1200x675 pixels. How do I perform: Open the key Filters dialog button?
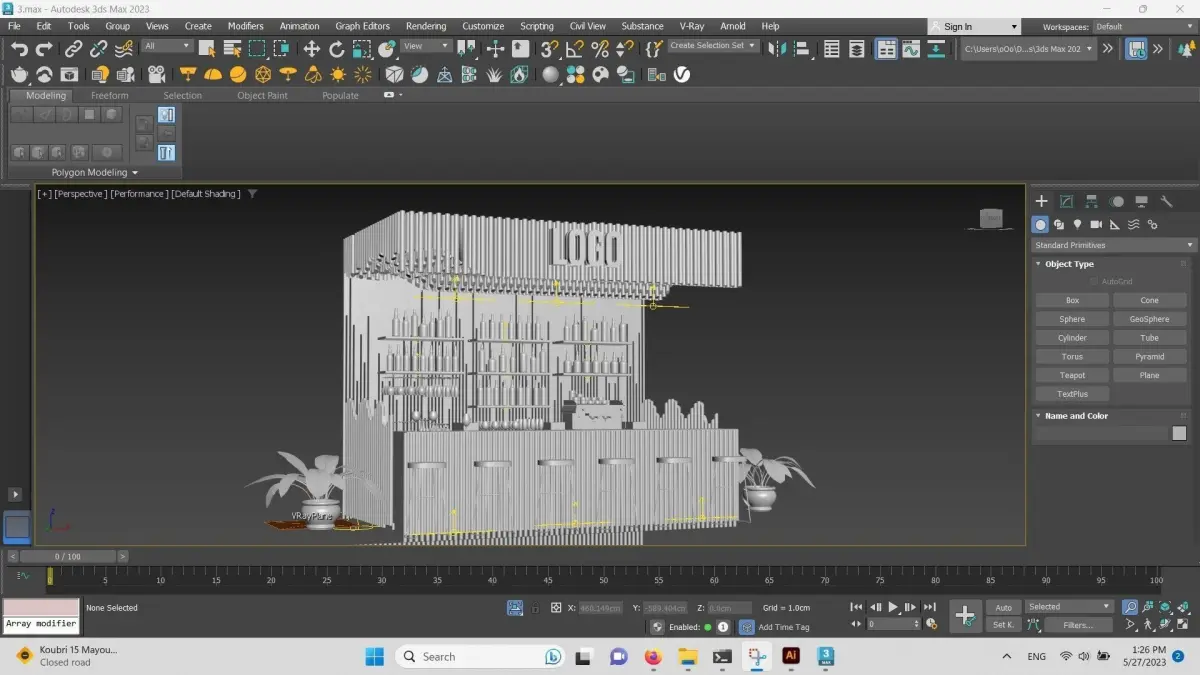coord(1078,625)
